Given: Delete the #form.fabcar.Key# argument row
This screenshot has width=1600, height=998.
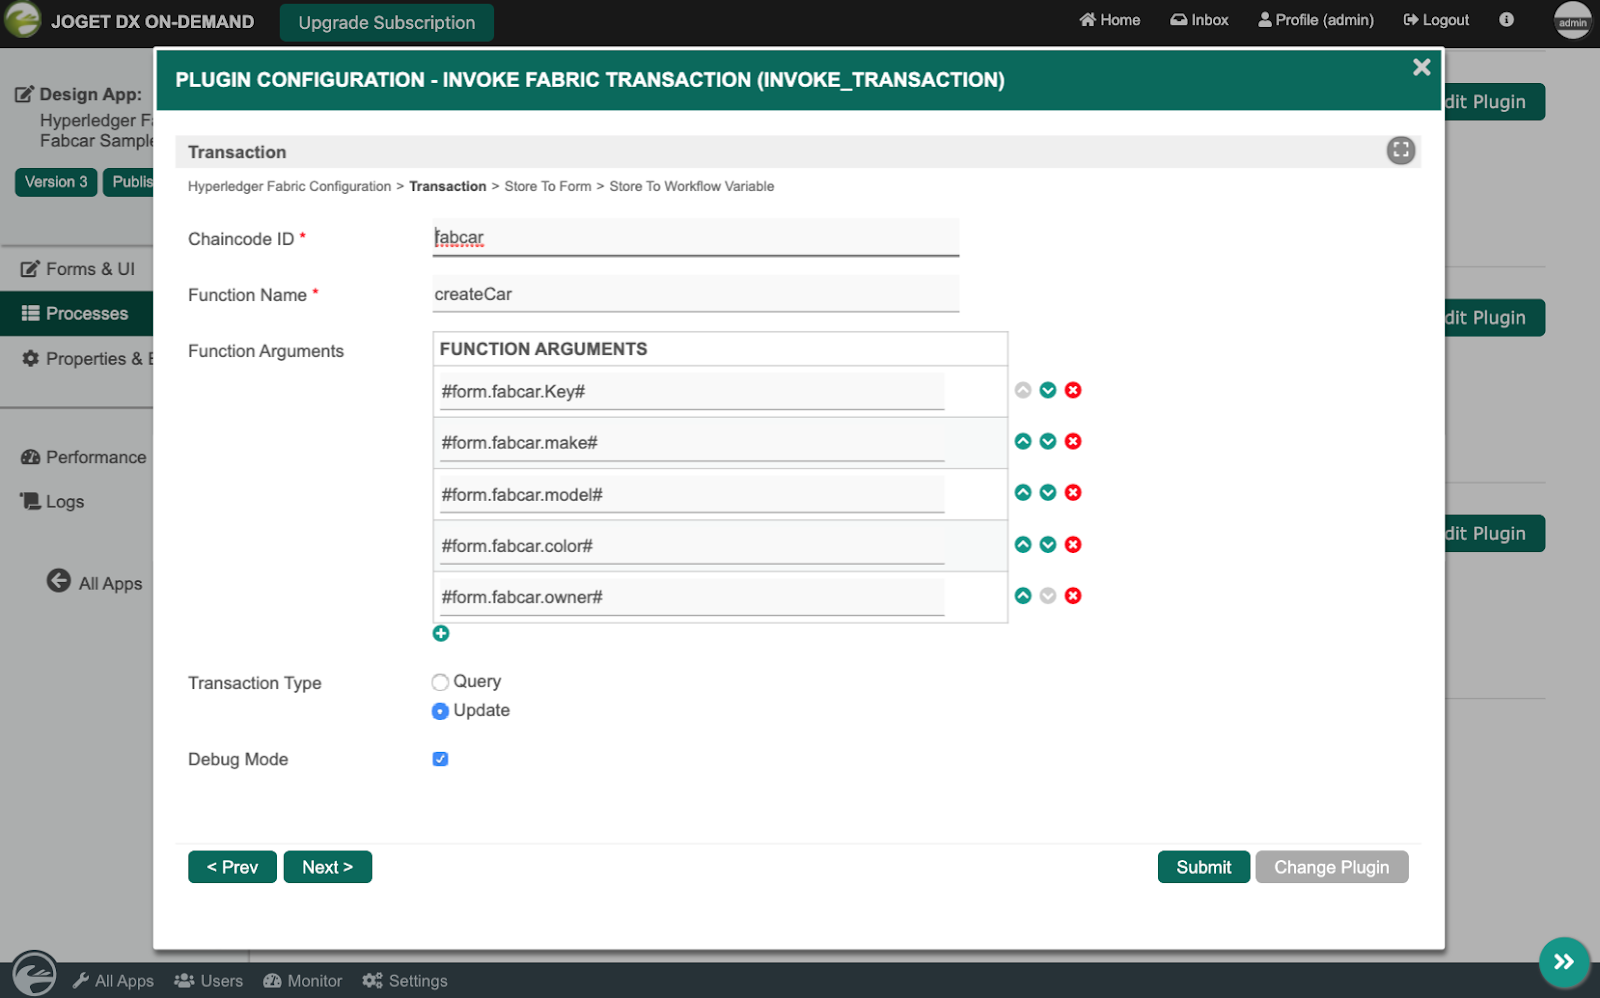Looking at the screenshot, I should [x=1073, y=390].
